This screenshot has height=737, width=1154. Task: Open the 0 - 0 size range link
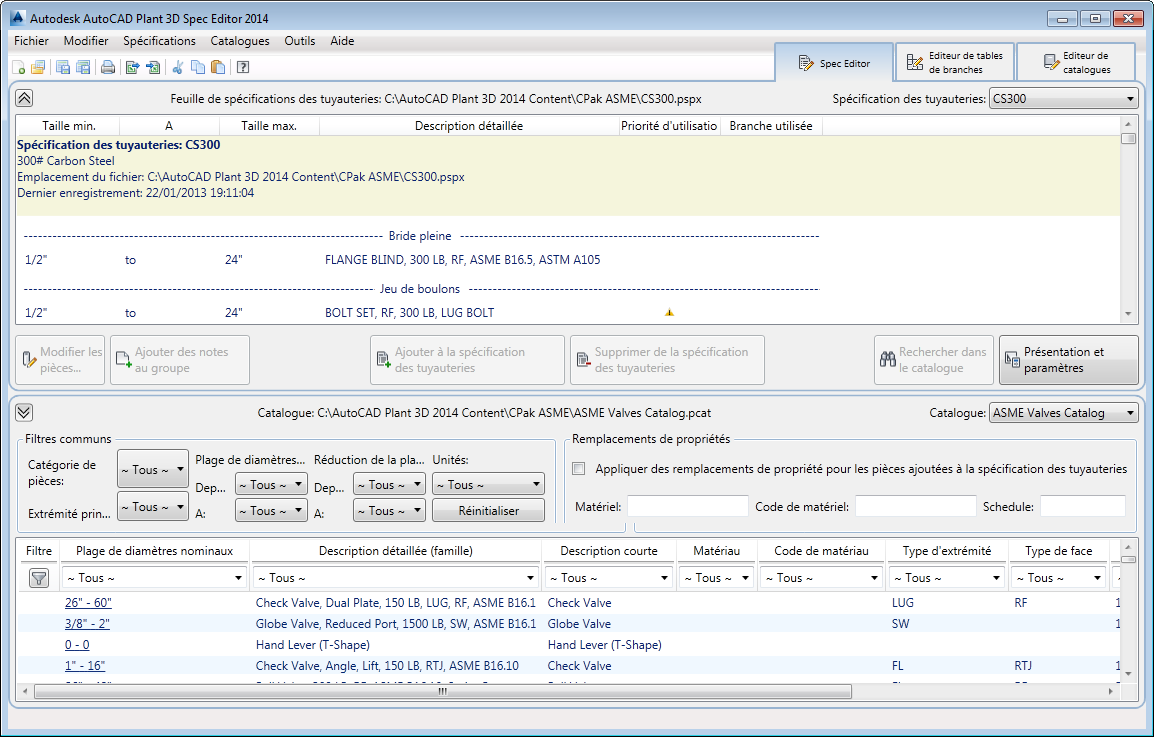point(77,645)
